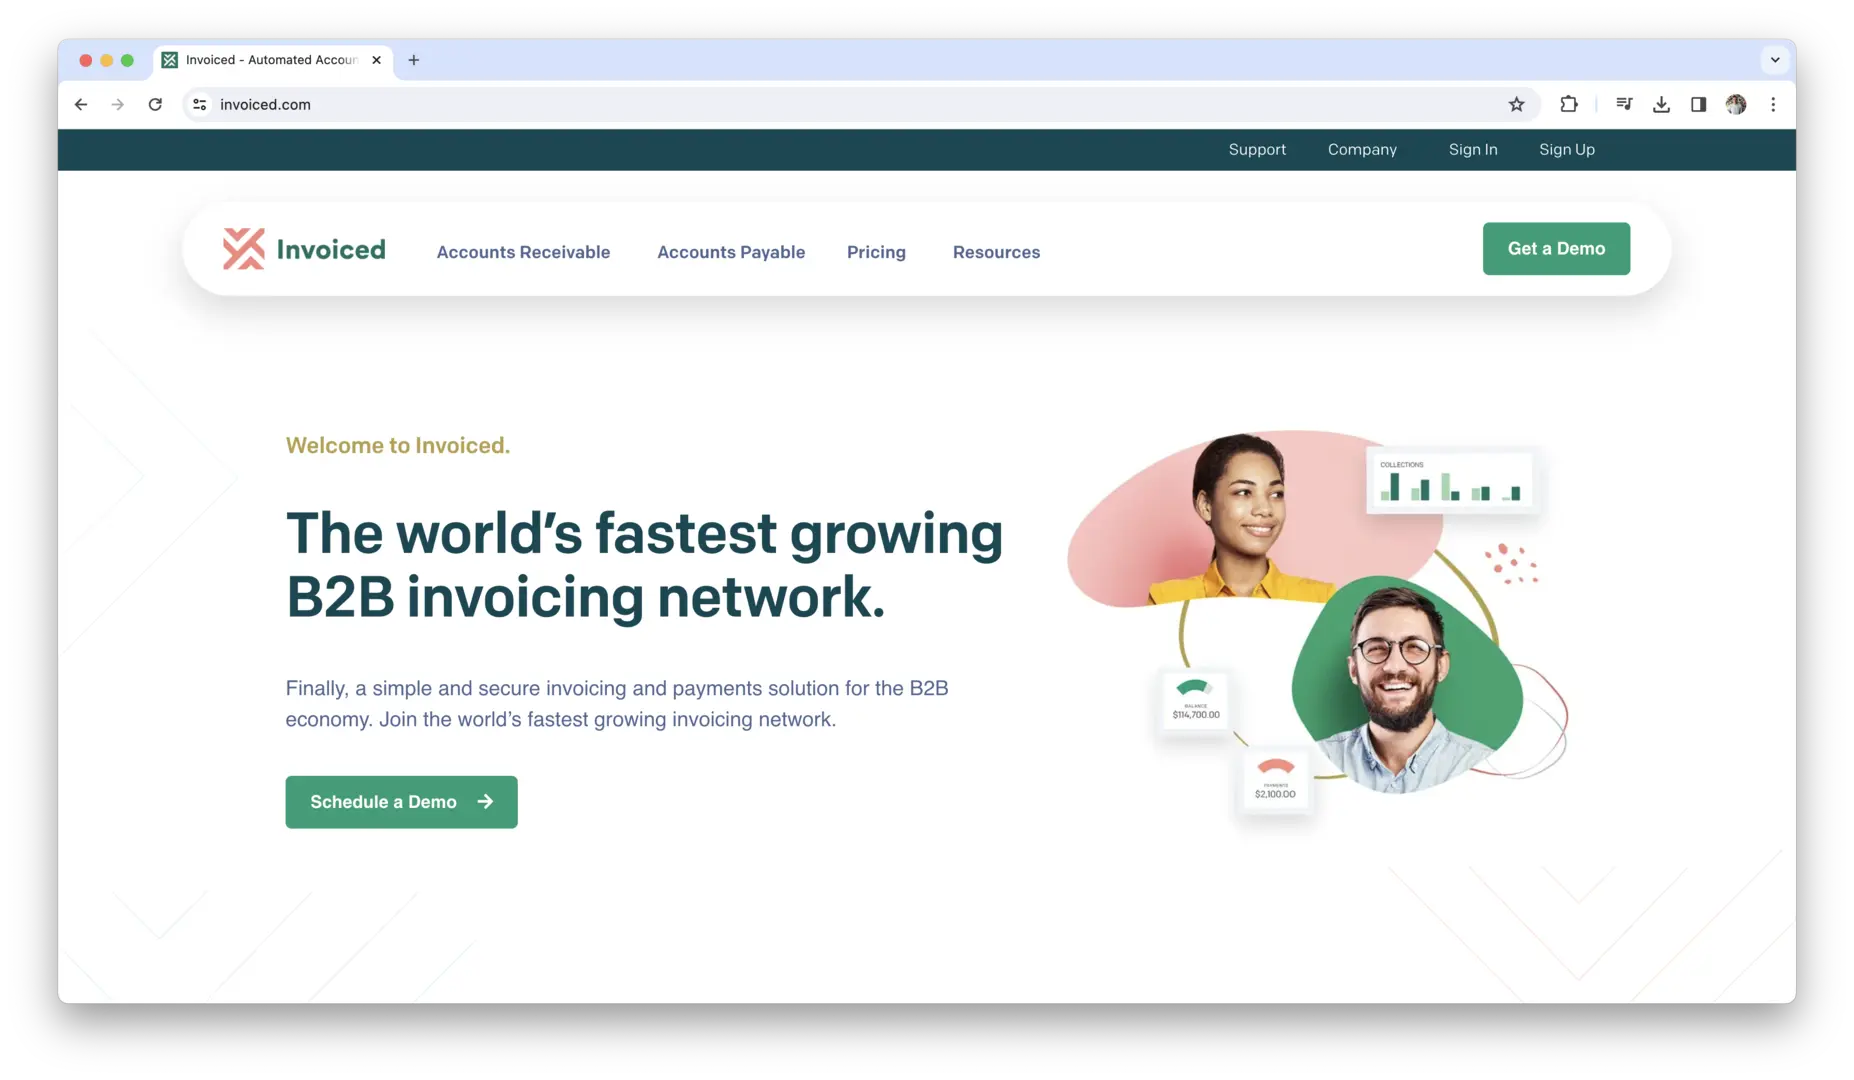Screen dimensions: 1854x1080
Task: Click the 'The world's fastest growing' headline
Action: tap(644, 565)
